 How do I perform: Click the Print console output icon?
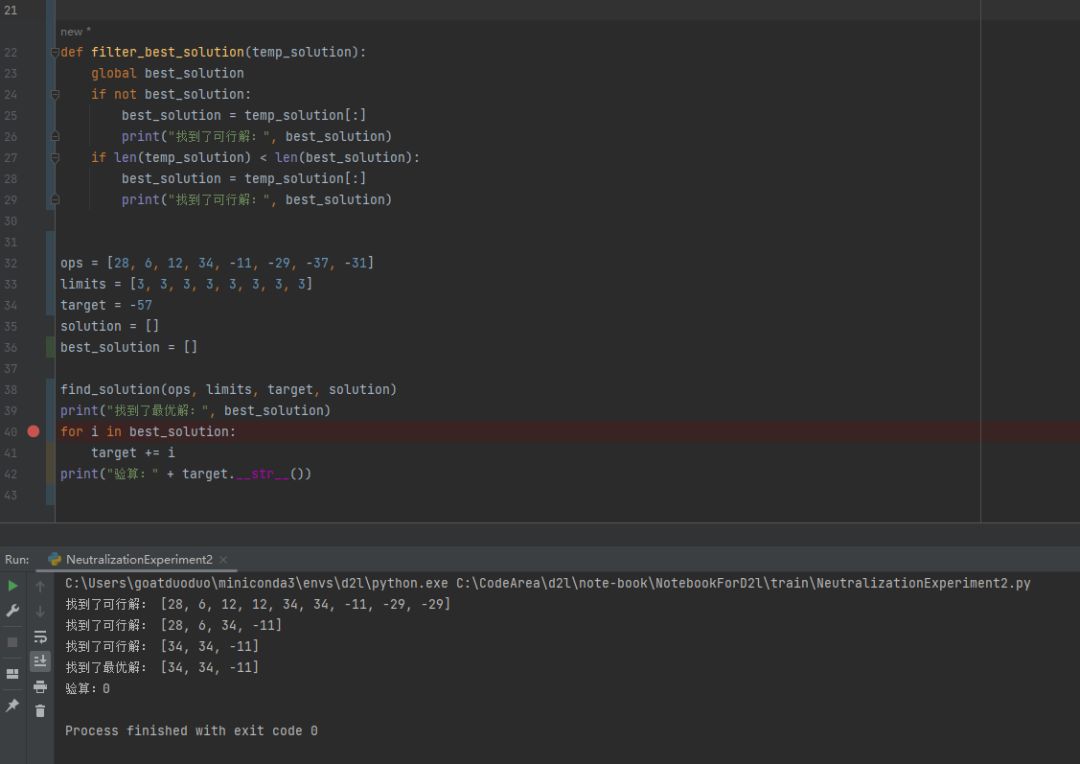[x=40, y=686]
